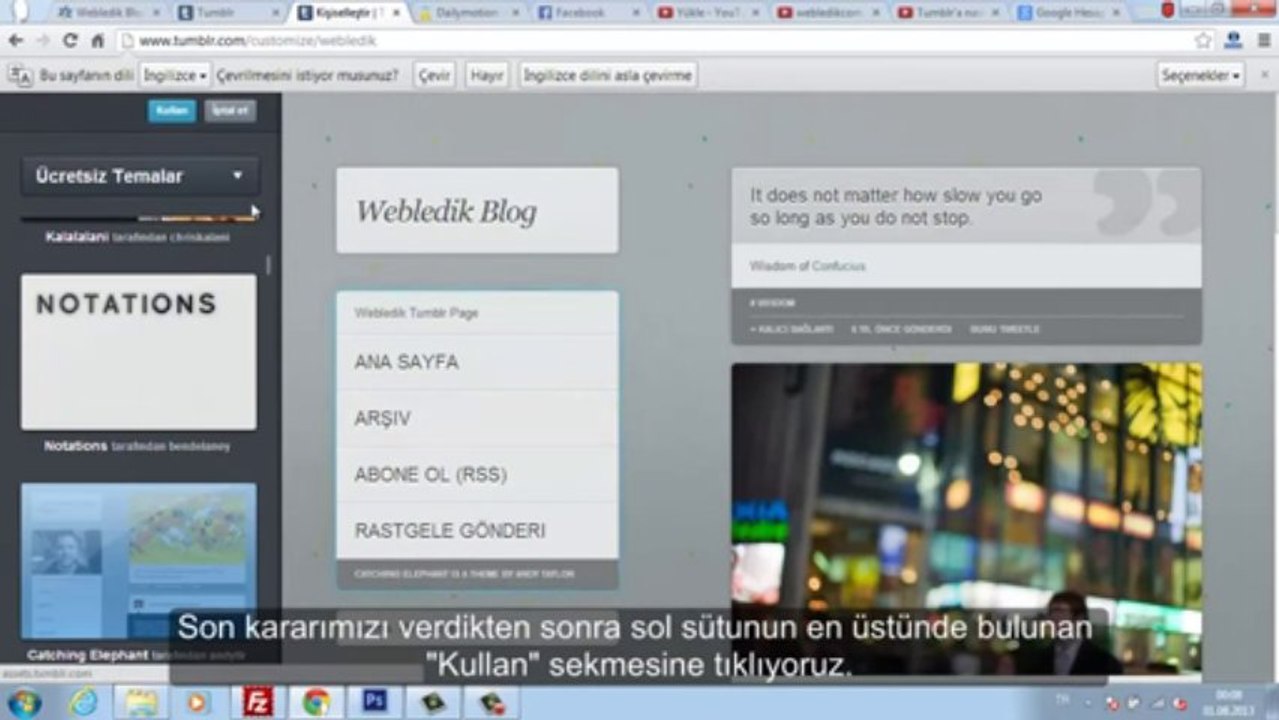Close the translate bar
Image resolution: width=1279 pixels, height=720 pixels.
click(1264, 76)
